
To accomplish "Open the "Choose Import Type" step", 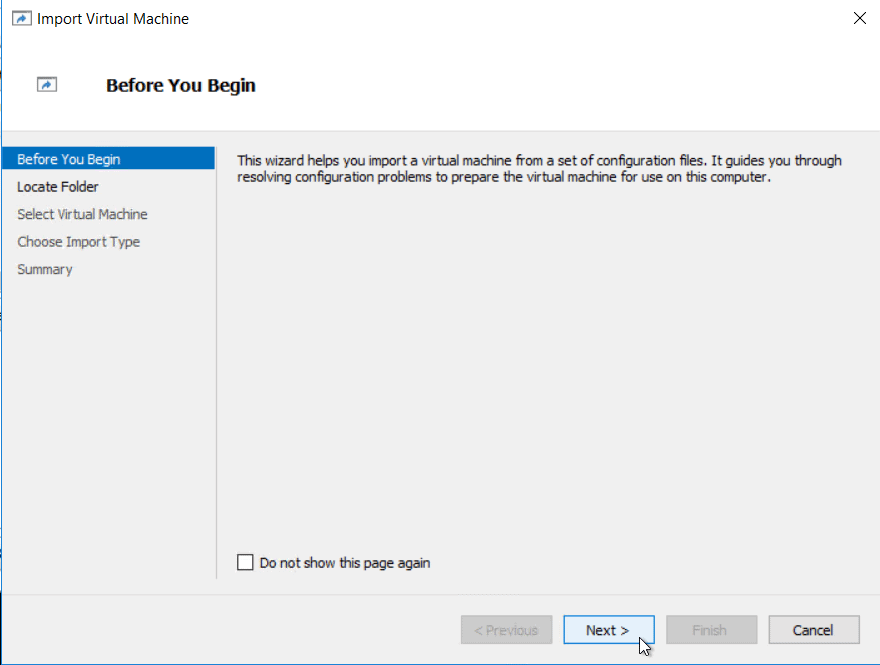I will pos(78,241).
